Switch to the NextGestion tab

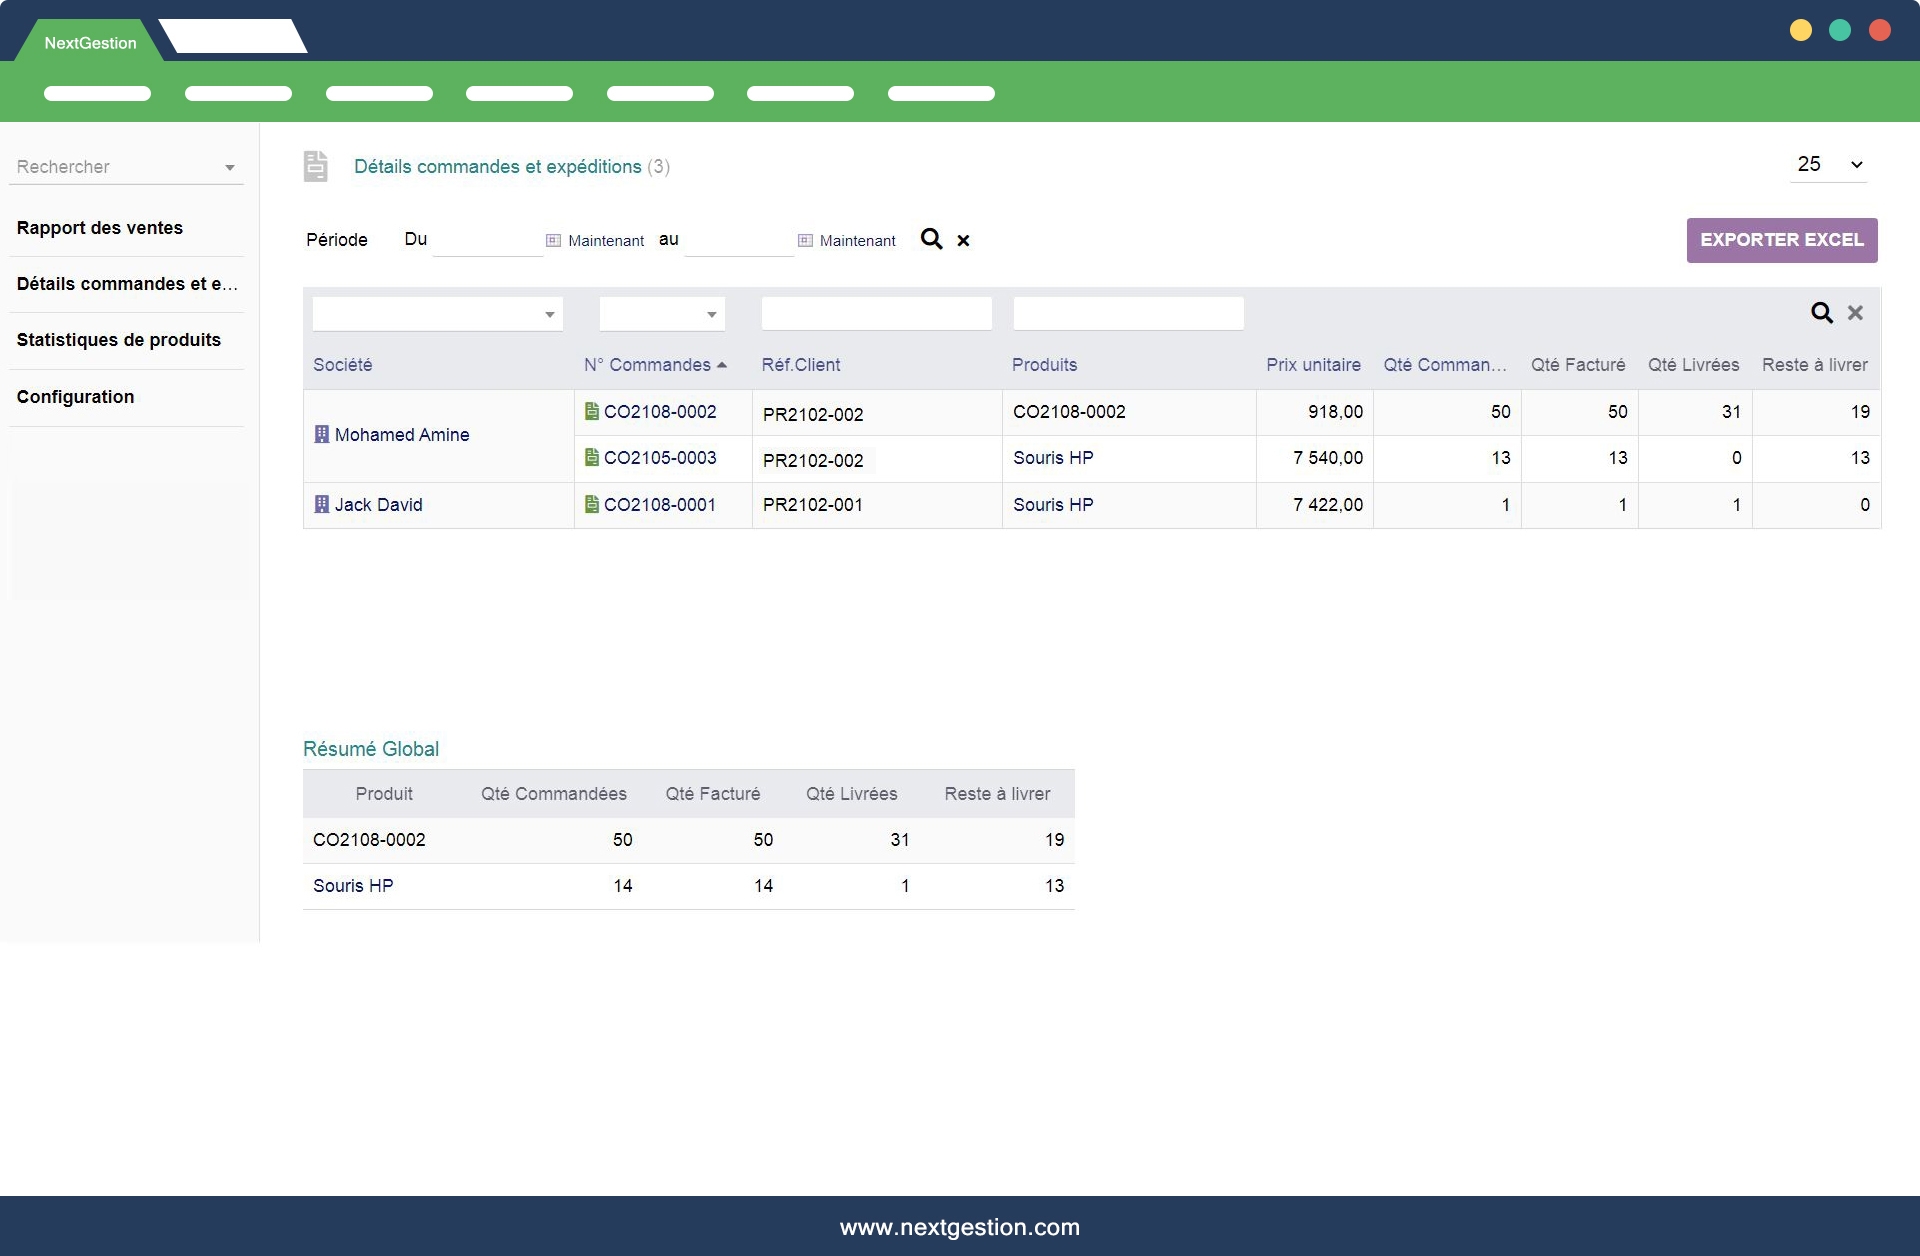tap(90, 43)
